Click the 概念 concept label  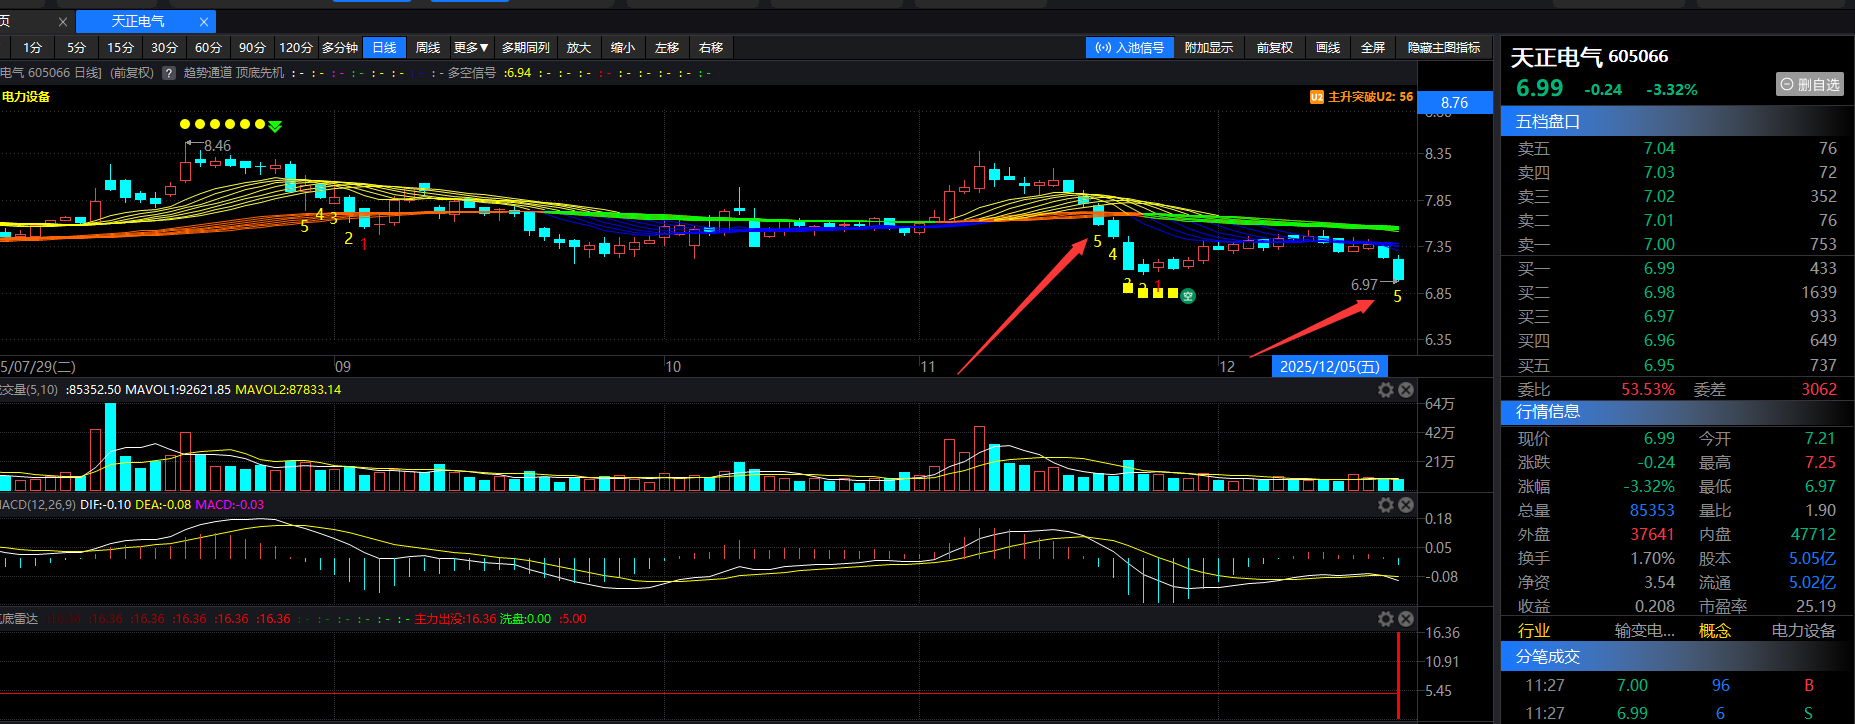(x=1715, y=630)
